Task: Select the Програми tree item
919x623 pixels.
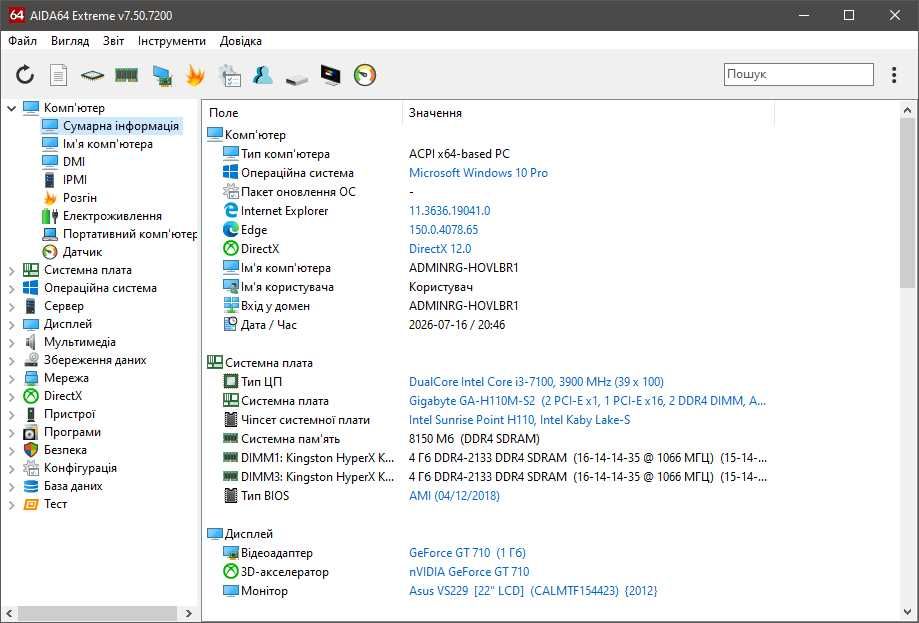Action: point(72,433)
